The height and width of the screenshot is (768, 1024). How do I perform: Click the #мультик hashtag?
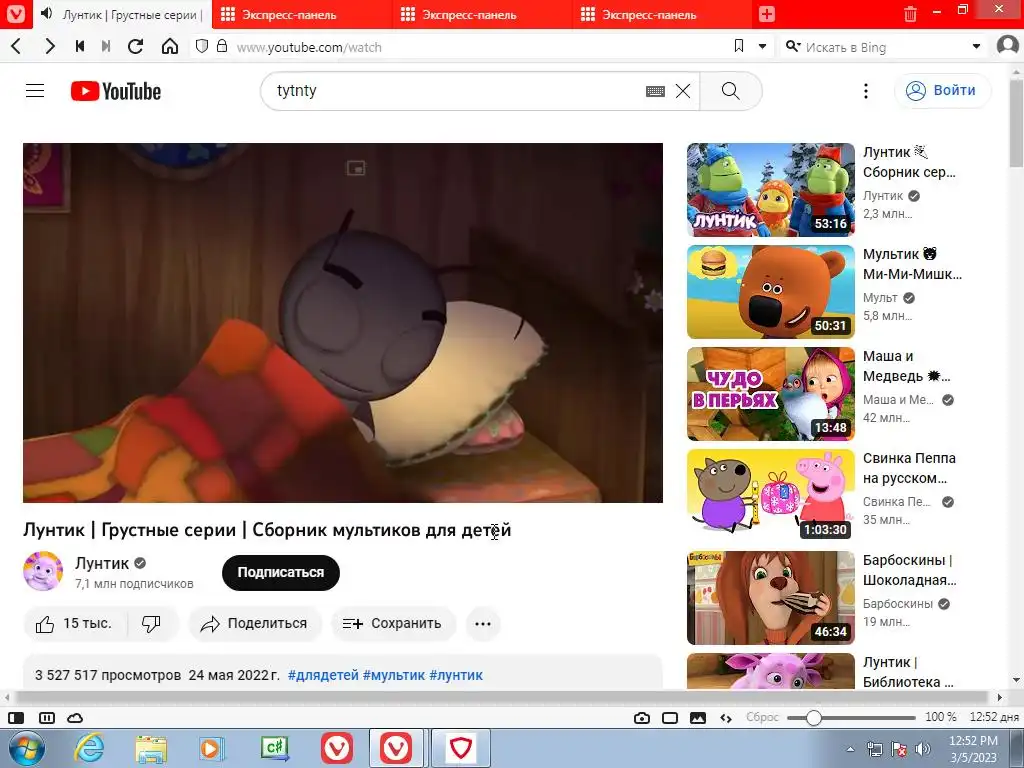tap(394, 675)
